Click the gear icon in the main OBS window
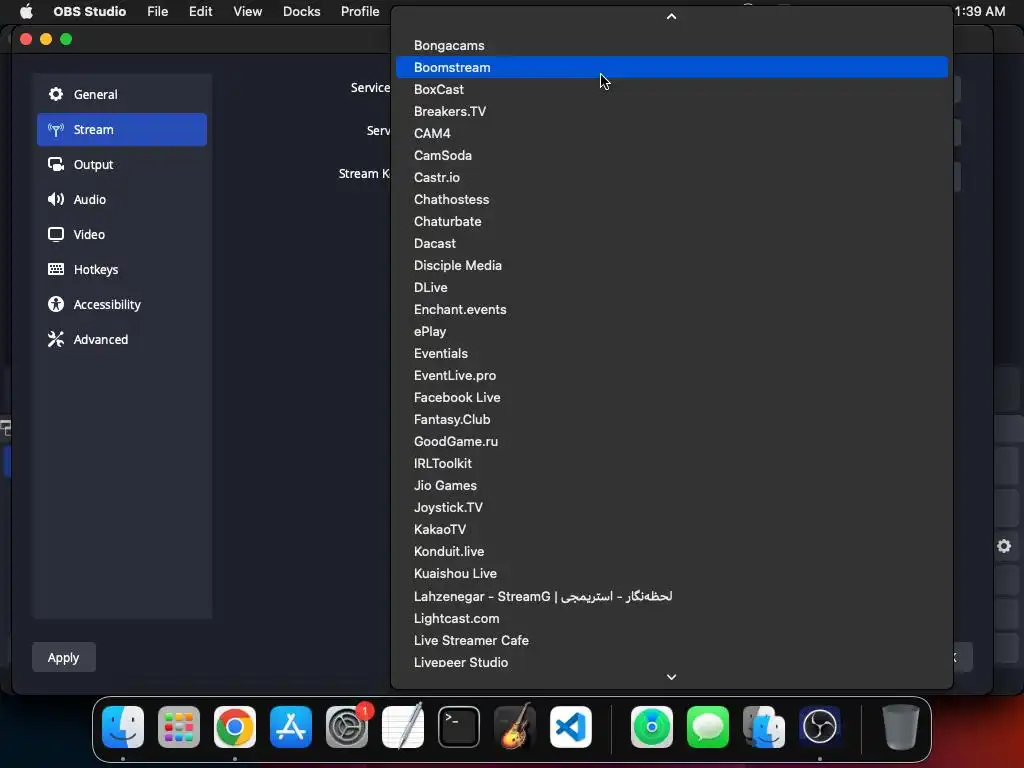Viewport: 1024px width, 768px height. point(1004,546)
